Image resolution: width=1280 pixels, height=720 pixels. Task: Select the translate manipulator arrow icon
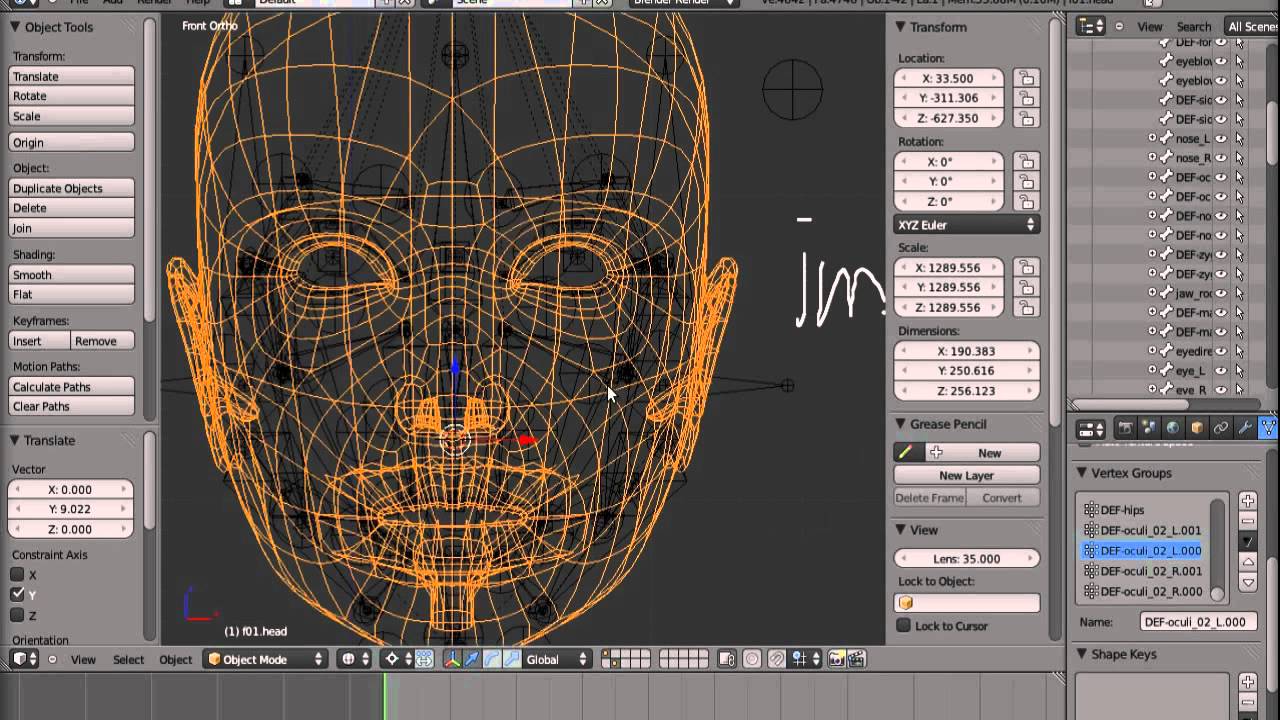coord(471,659)
